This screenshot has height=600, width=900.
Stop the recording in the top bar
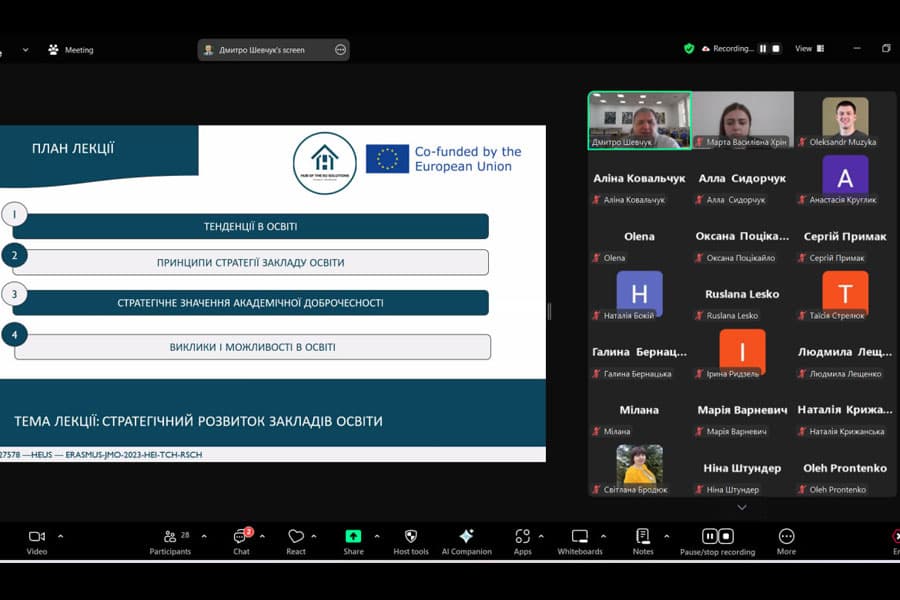[775, 48]
